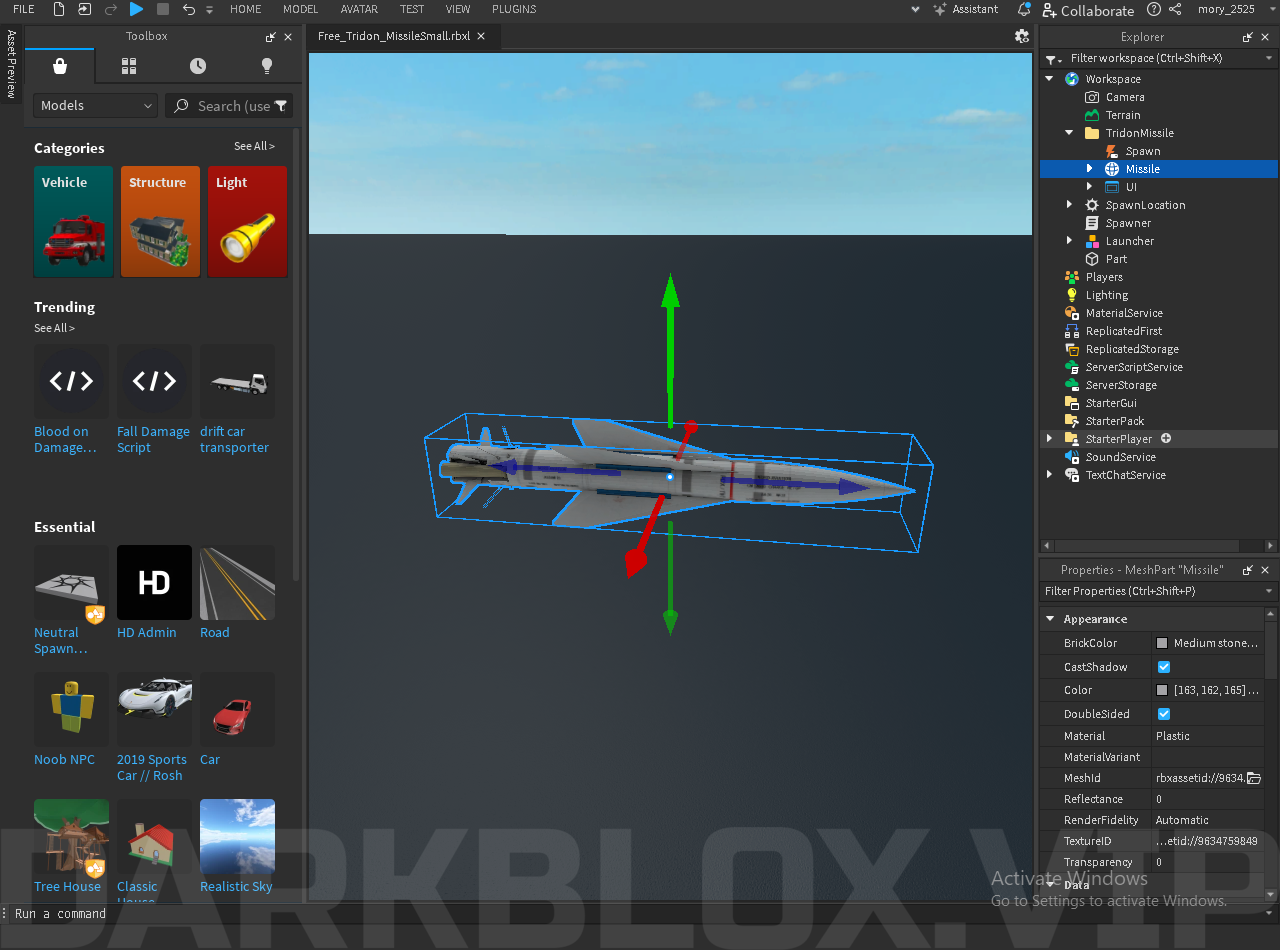Collapse the Workspace tree node
This screenshot has height=950, width=1280.
point(1049,79)
